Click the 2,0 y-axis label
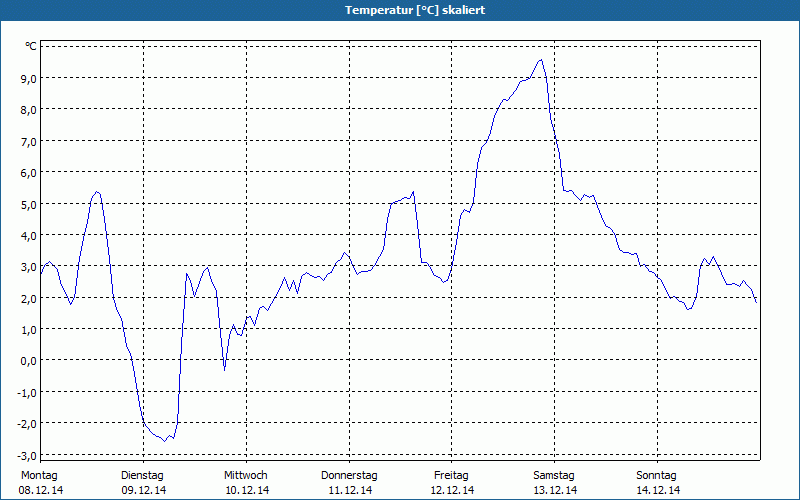Viewport: 800px width, 500px height. pos(29,298)
